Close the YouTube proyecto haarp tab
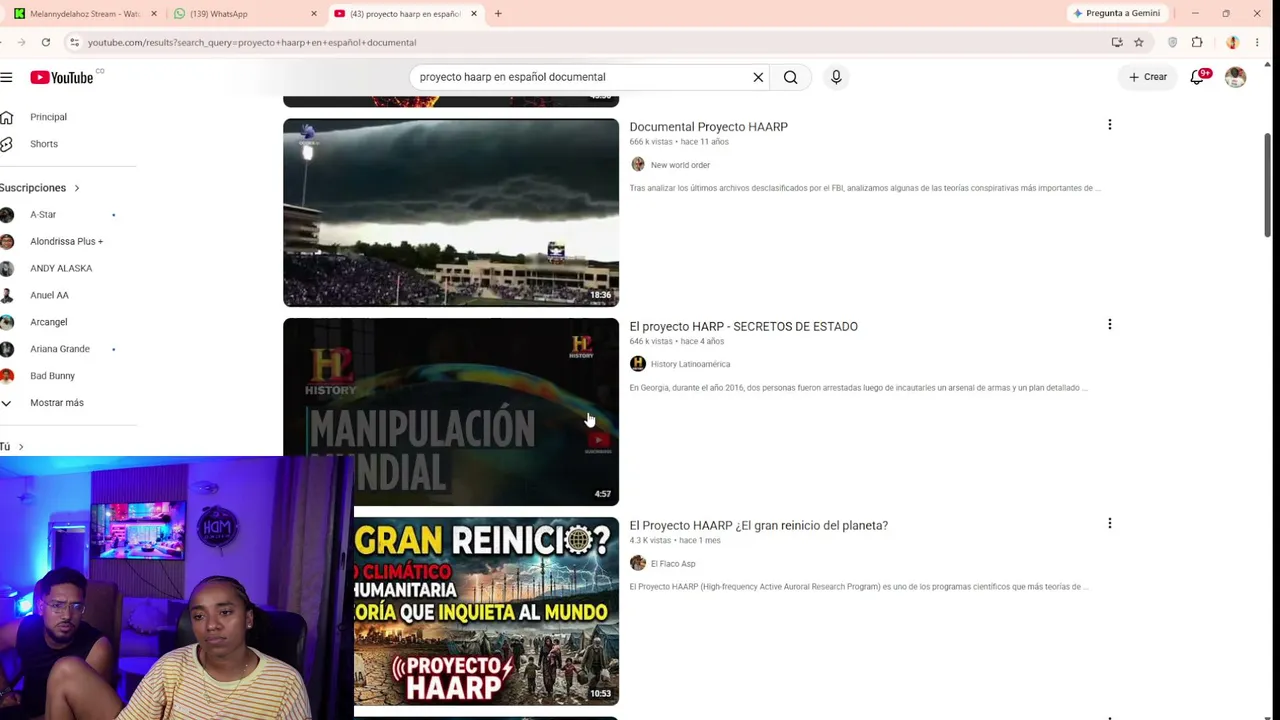This screenshot has width=1280, height=720. click(x=474, y=14)
